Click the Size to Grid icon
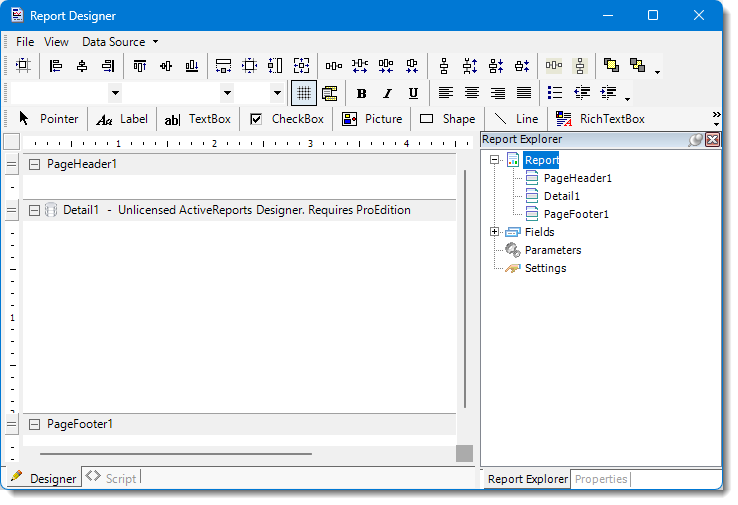 (249, 66)
